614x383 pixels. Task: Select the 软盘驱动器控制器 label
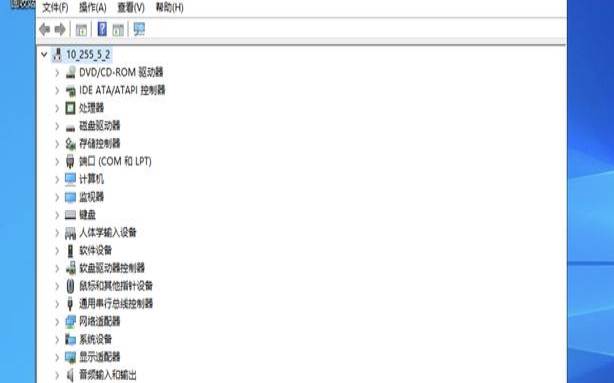[x=112, y=268]
